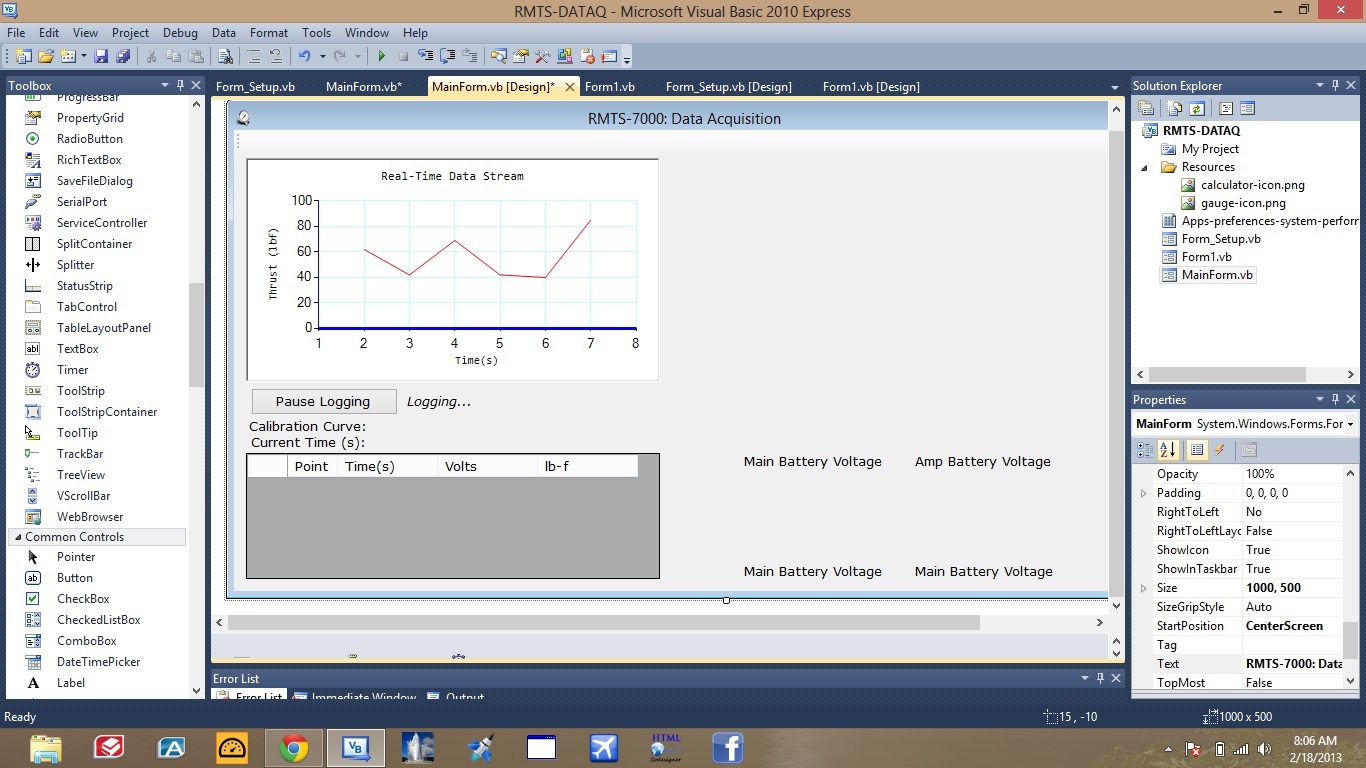Click the Properties grid vertical scrollbar thumb
The width and height of the screenshot is (1366, 768).
(x=1350, y=640)
